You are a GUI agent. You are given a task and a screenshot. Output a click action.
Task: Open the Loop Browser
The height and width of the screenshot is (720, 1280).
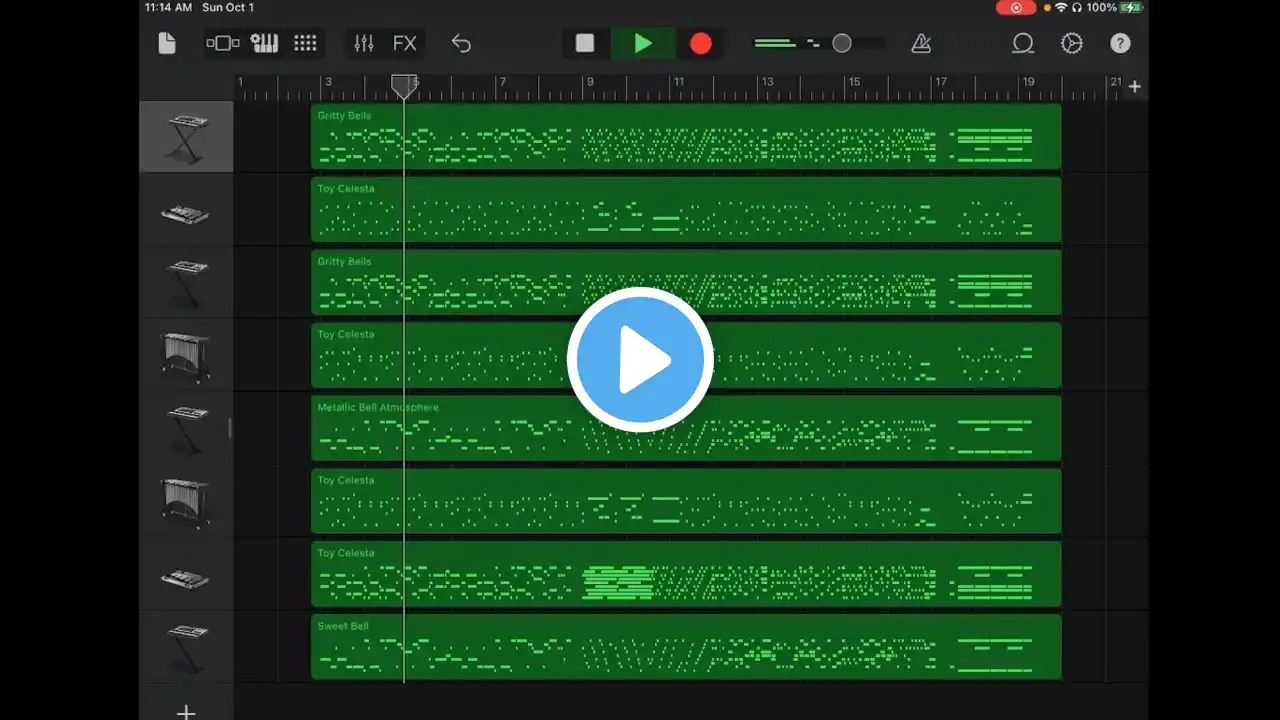tap(1023, 43)
